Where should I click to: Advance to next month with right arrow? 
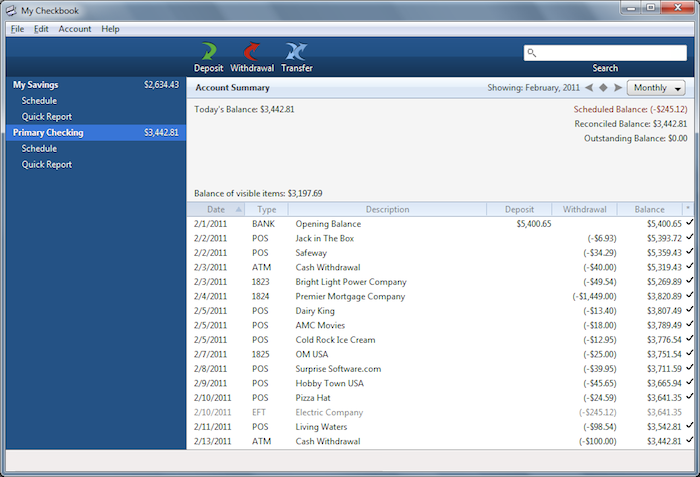pos(617,88)
